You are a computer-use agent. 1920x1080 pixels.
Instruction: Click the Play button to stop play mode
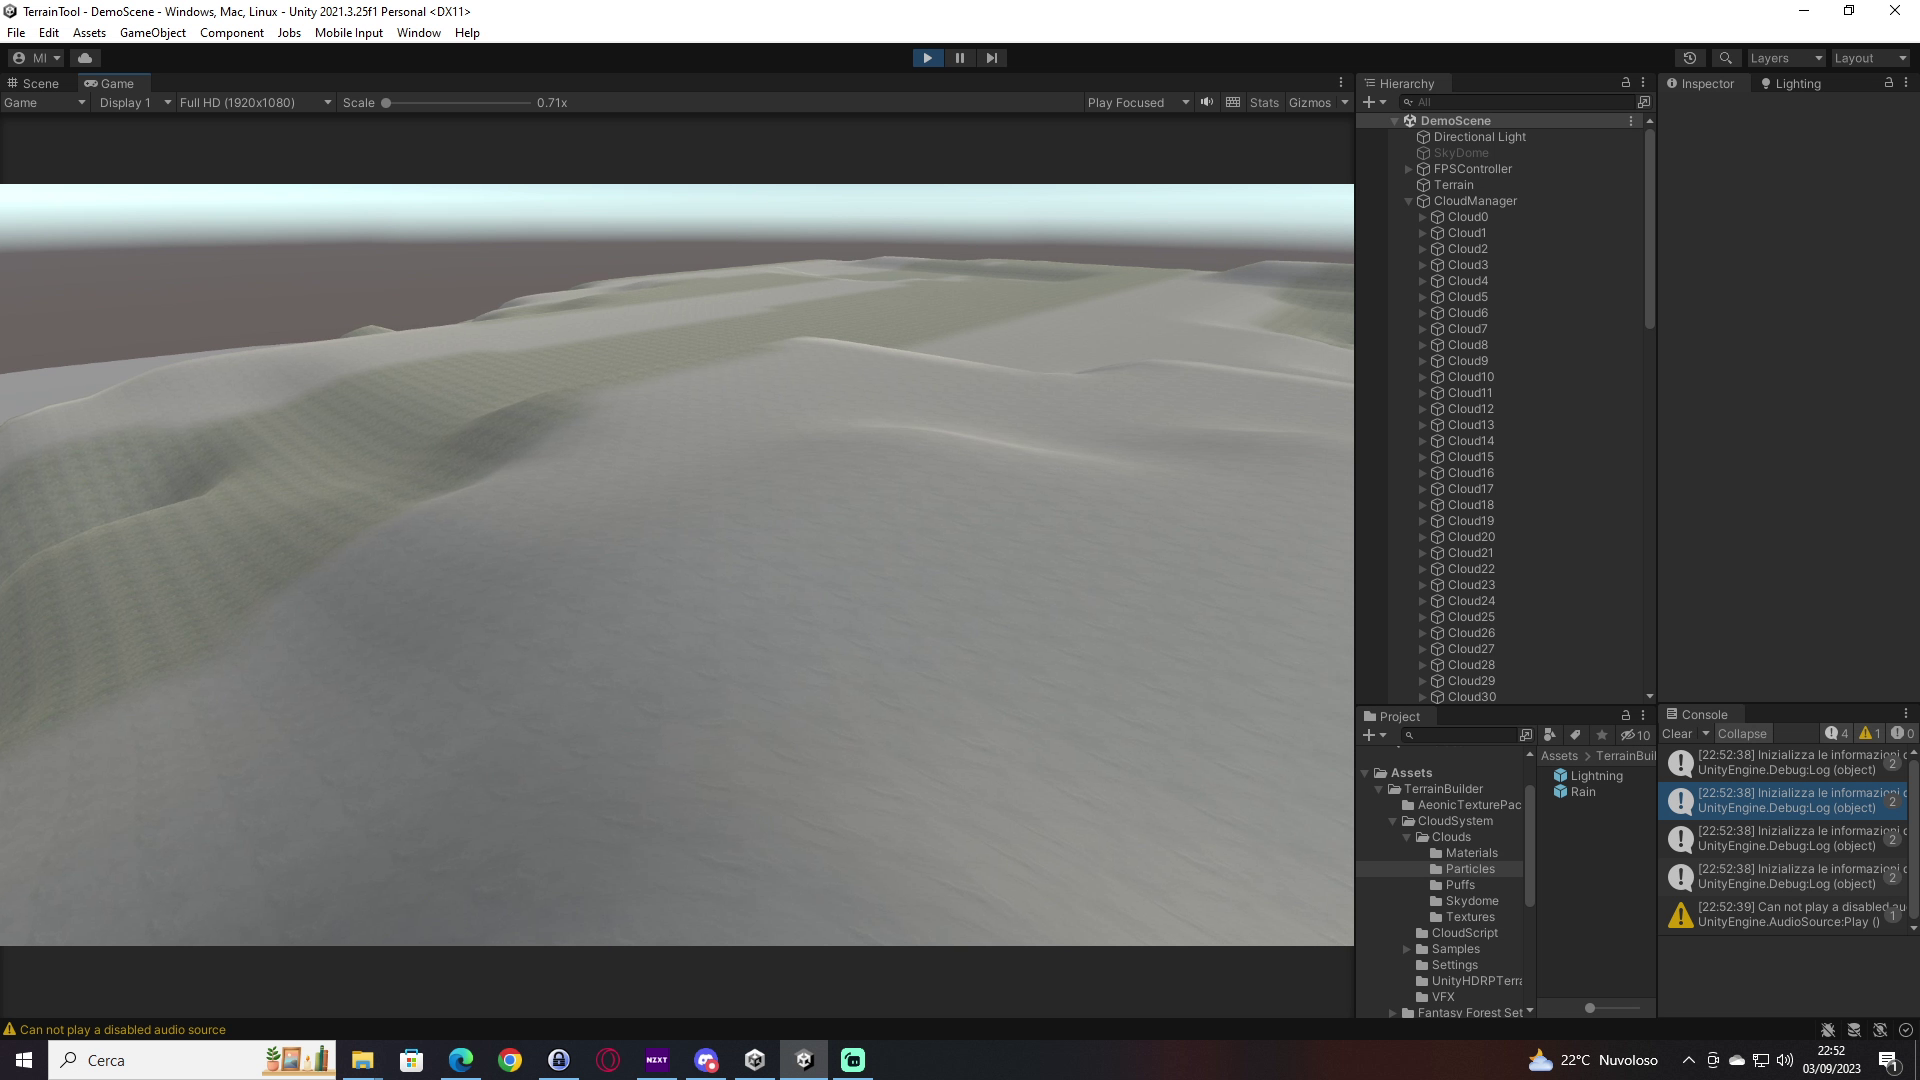[x=927, y=58]
